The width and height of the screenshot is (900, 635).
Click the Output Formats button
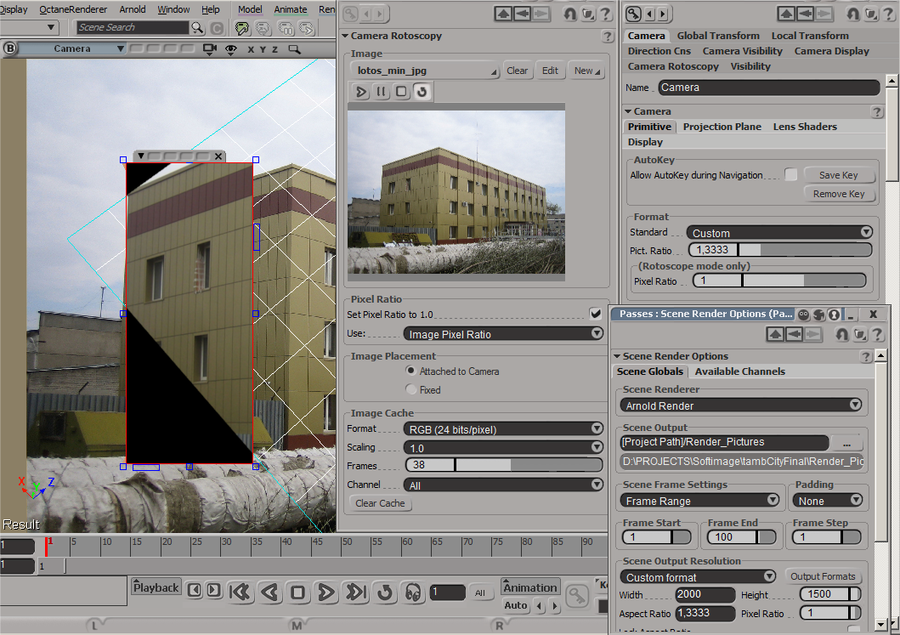[x=823, y=576]
